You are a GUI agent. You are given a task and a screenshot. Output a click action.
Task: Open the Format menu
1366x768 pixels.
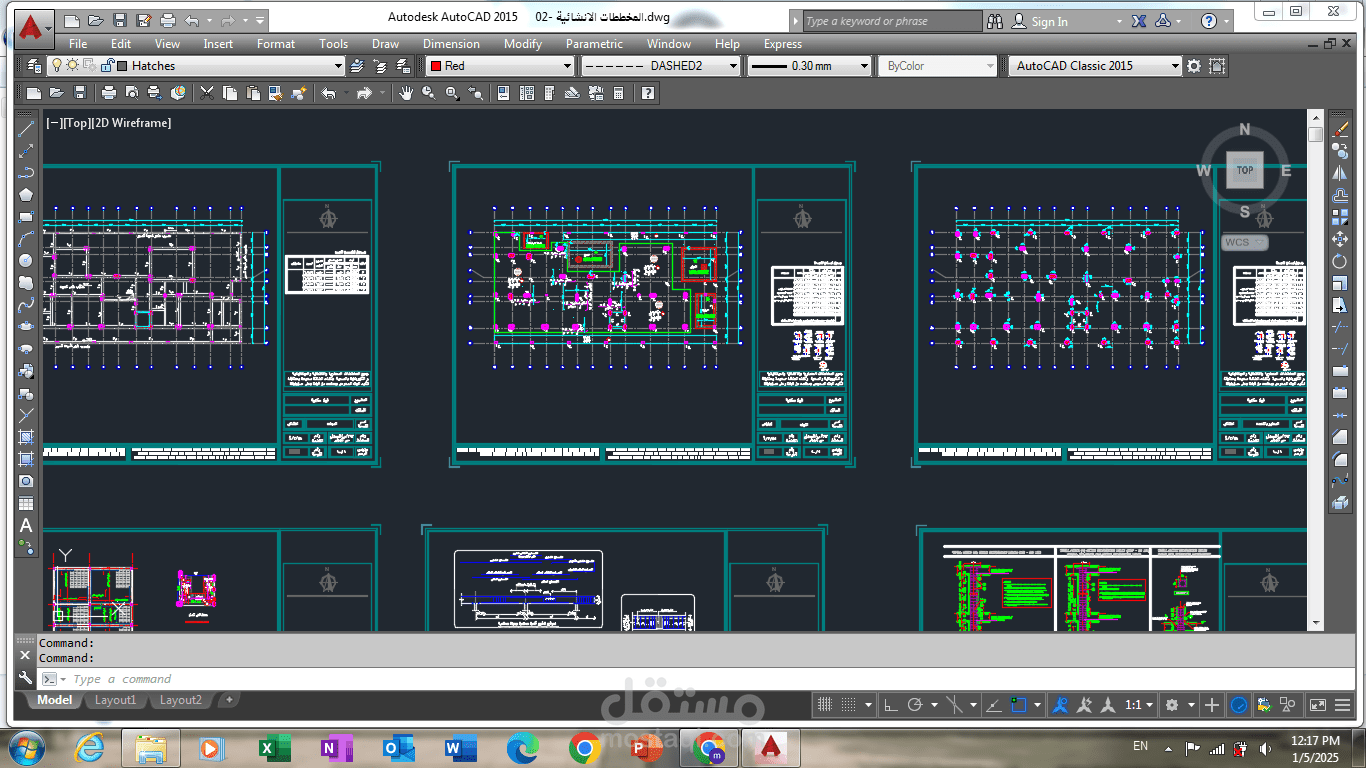point(276,44)
